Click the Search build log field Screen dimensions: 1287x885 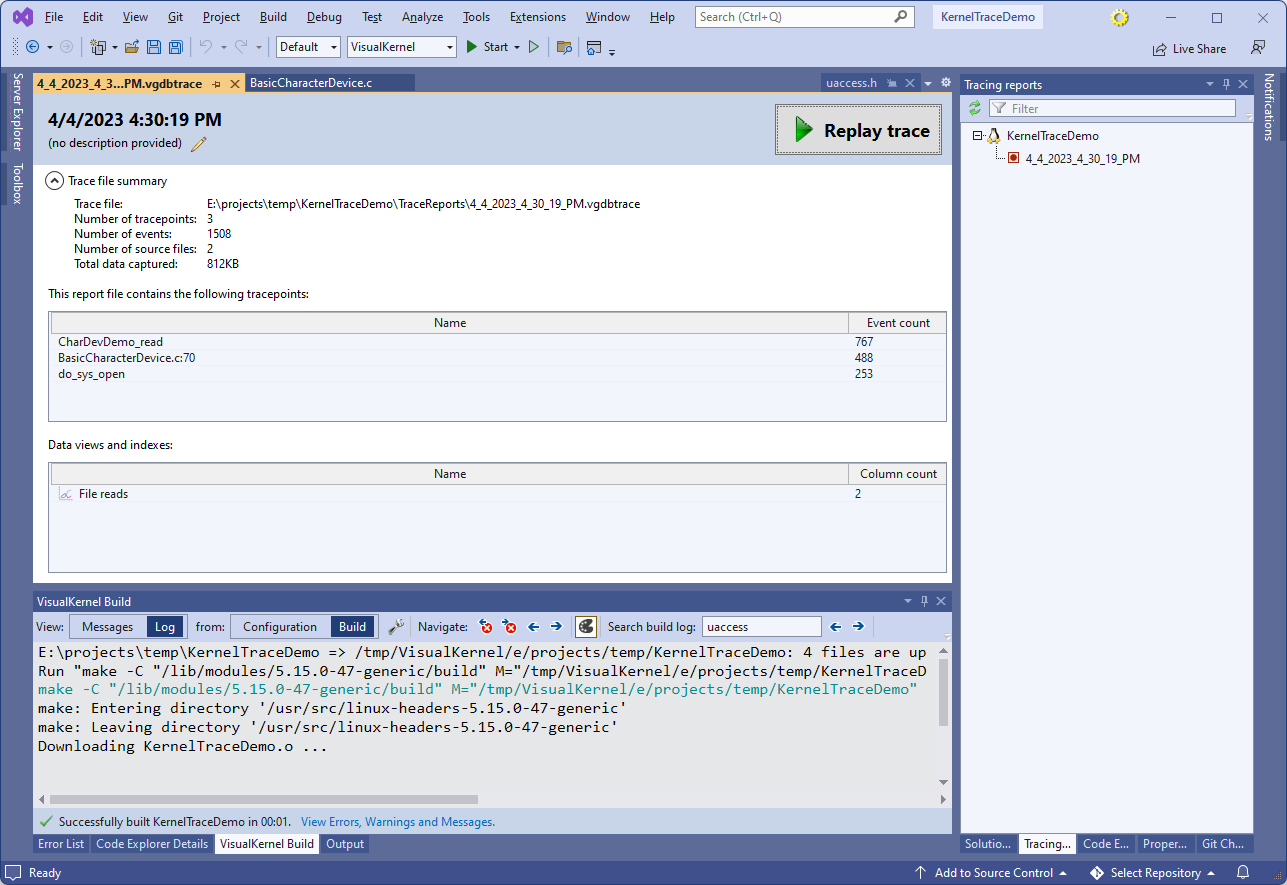pyautogui.click(x=761, y=627)
